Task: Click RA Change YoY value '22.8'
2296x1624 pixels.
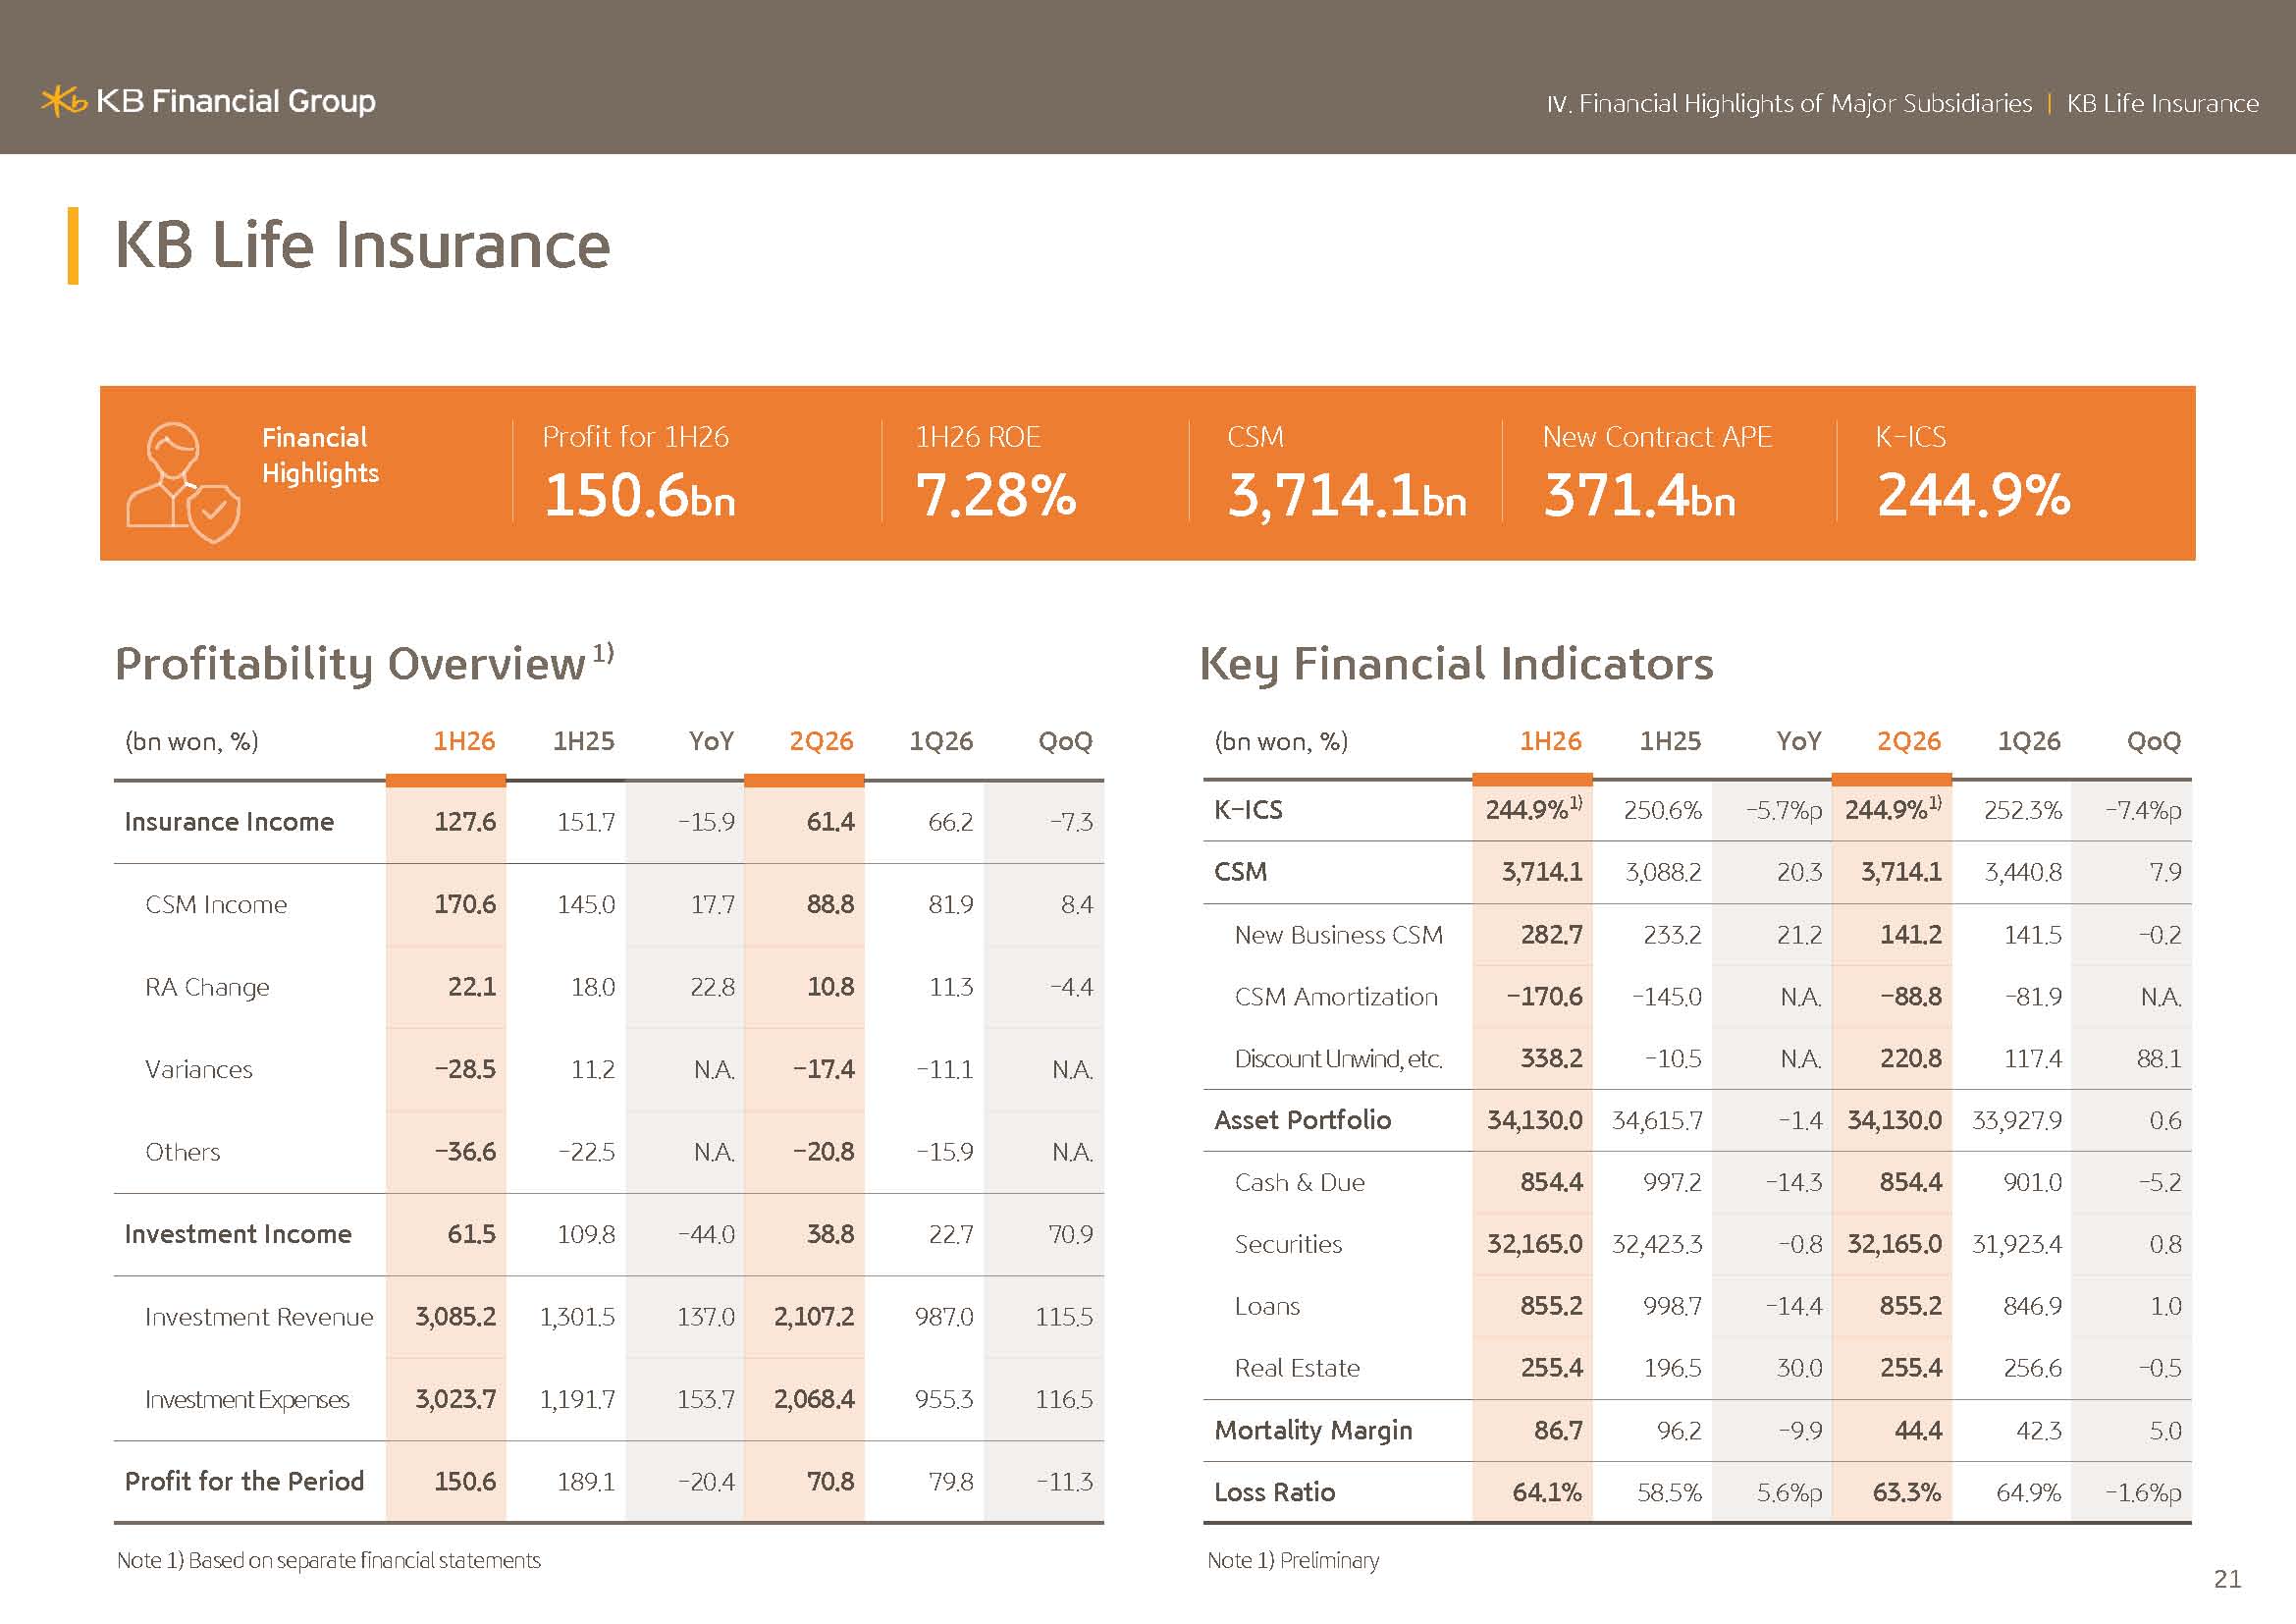Action: [712, 988]
